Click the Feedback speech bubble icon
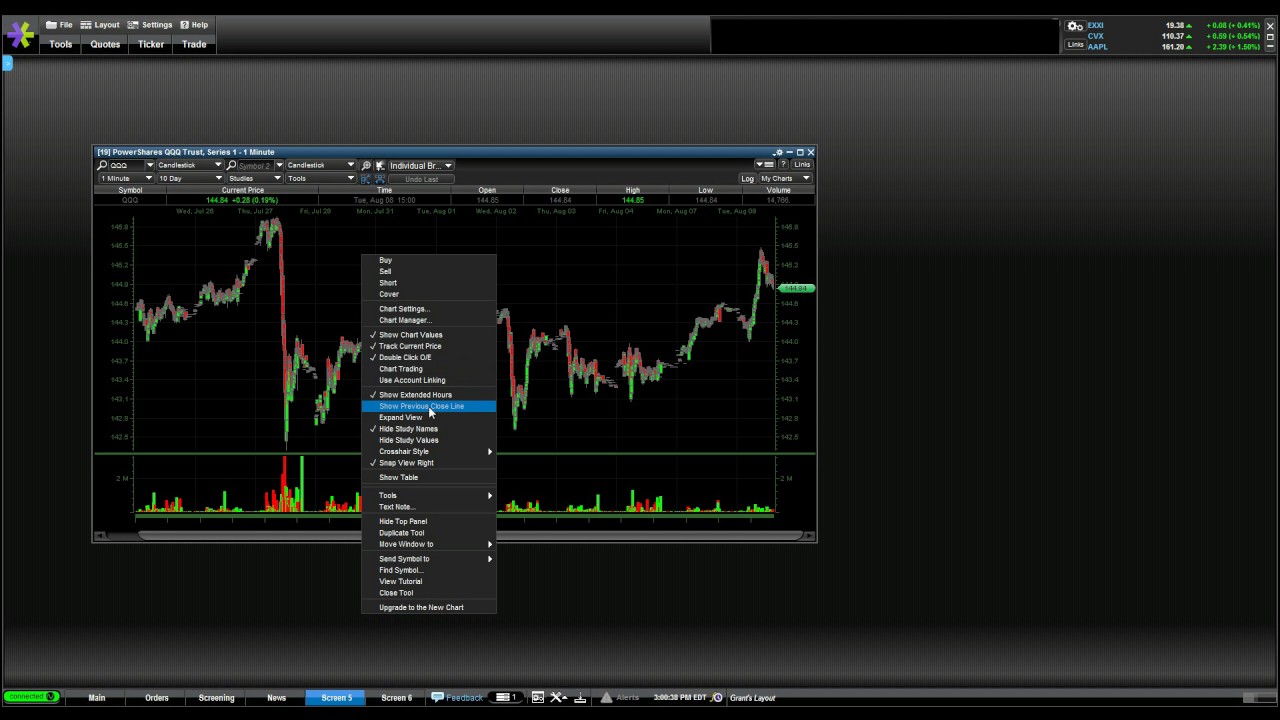 coord(437,697)
